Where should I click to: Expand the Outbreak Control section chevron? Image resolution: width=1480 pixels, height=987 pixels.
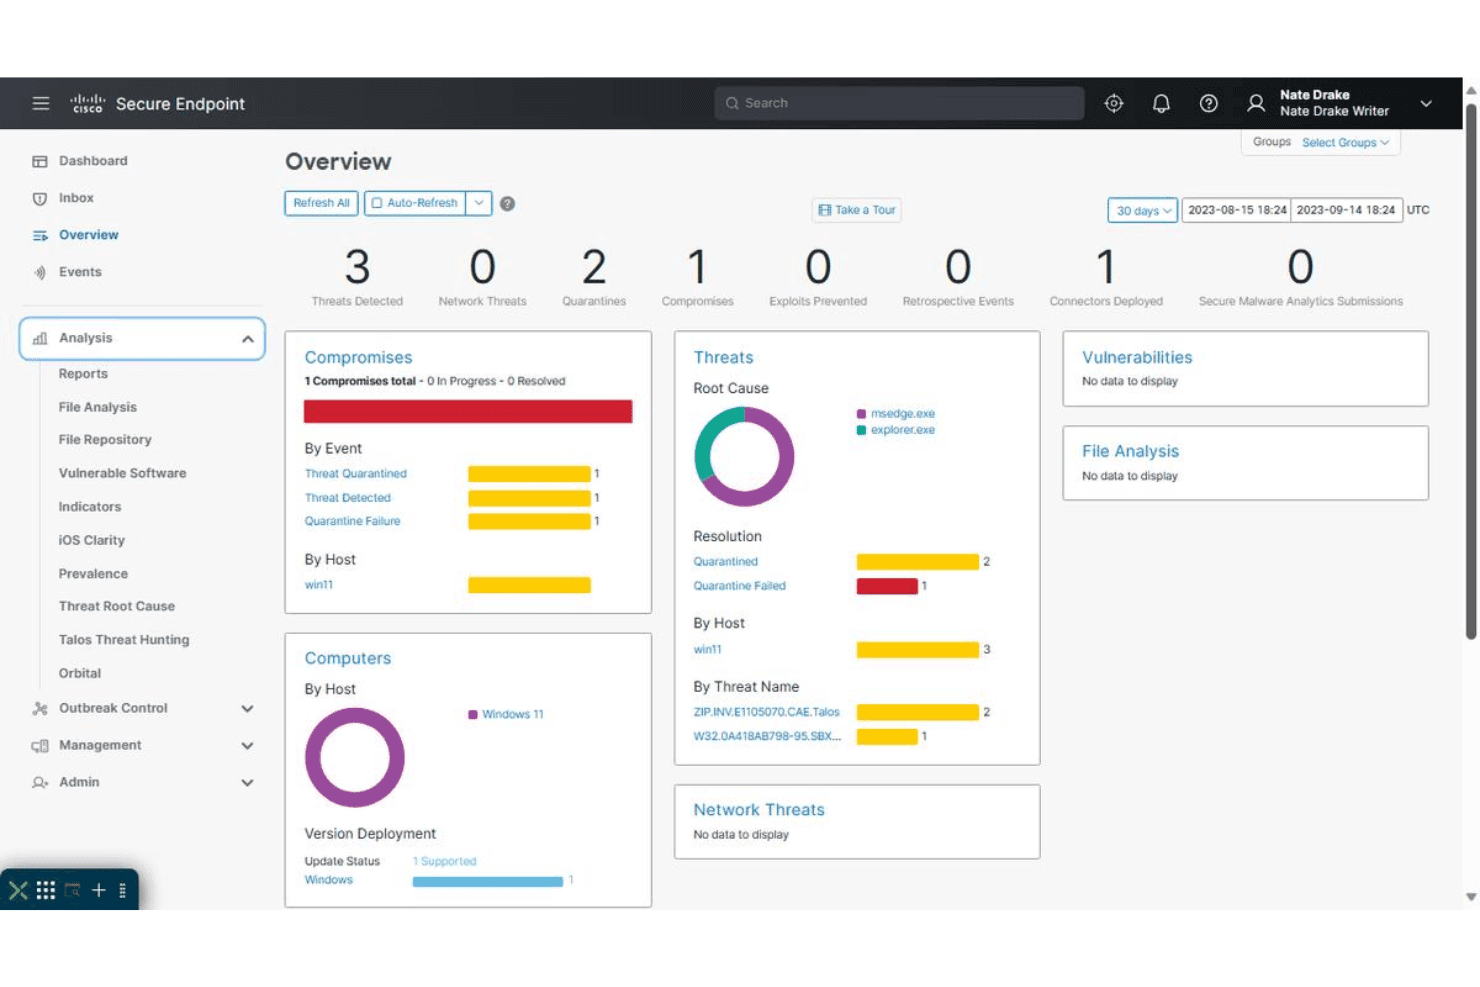tap(247, 709)
